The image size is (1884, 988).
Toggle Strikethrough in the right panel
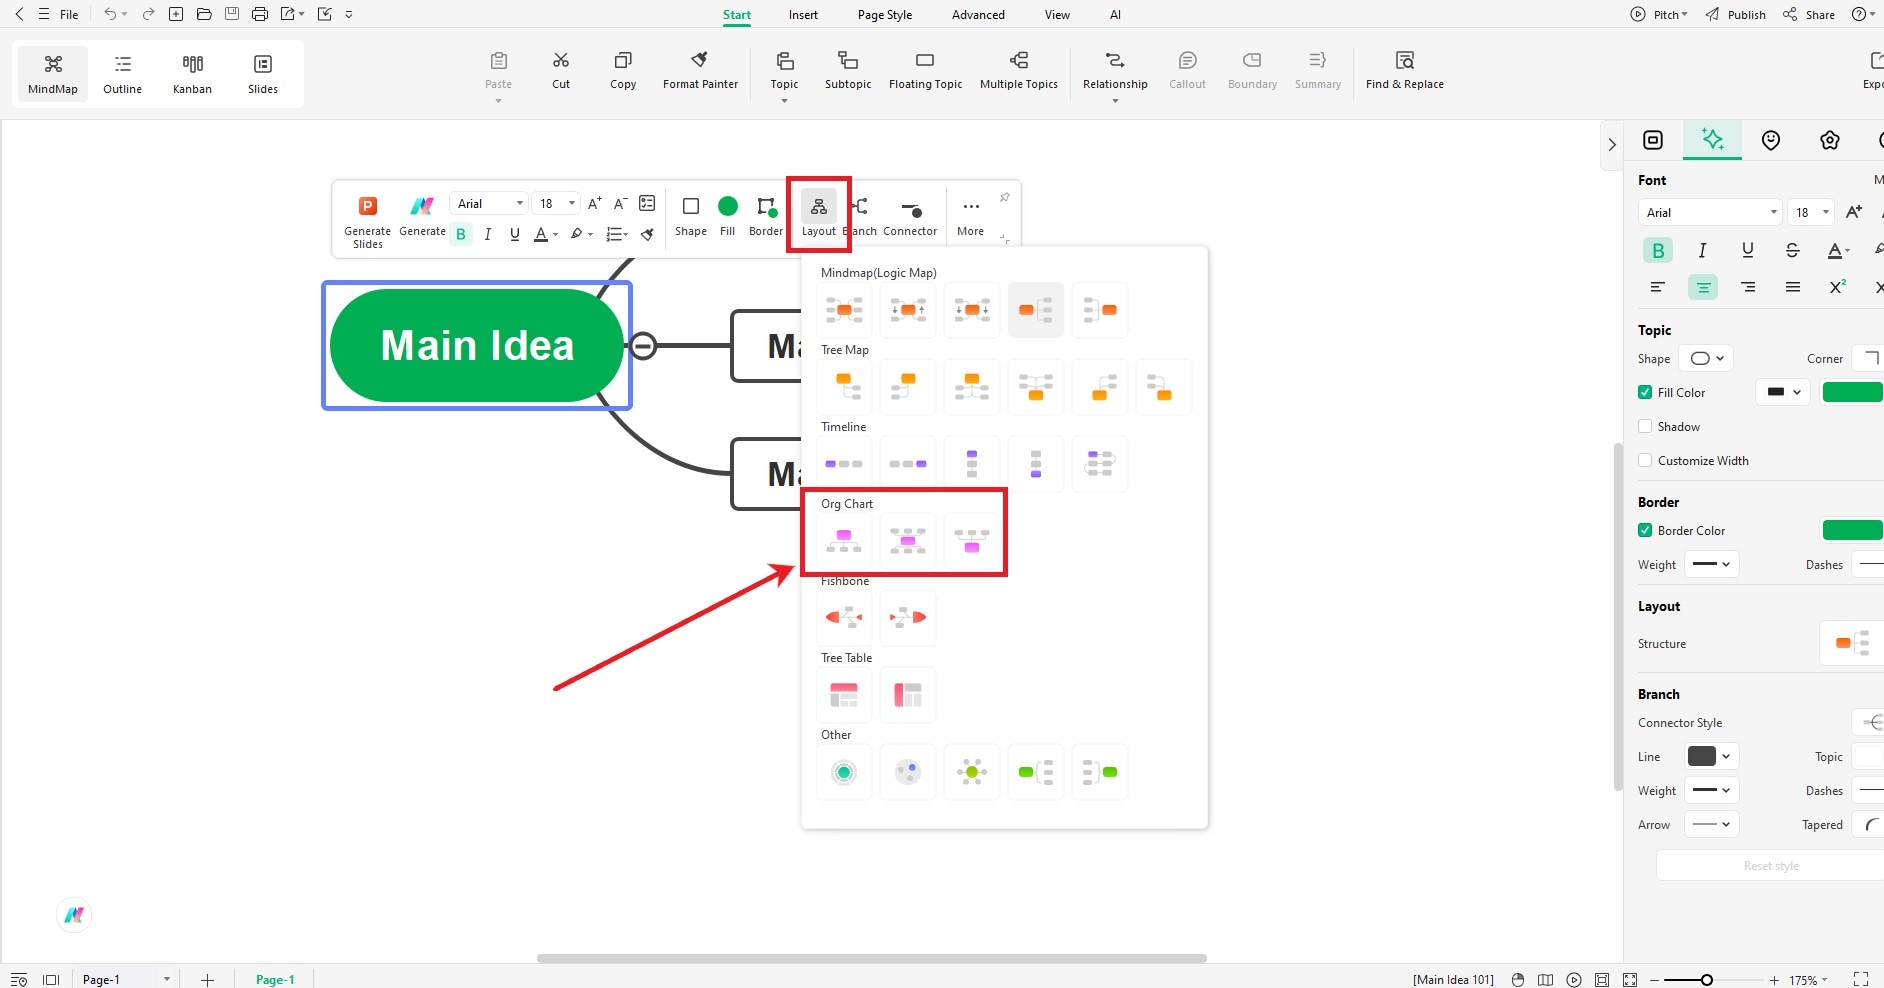pos(1792,250)
